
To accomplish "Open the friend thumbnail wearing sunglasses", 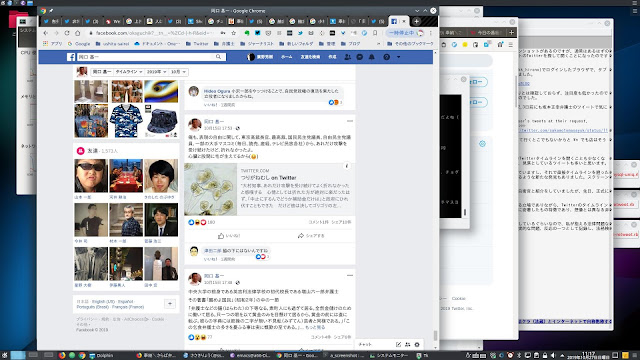I will click(91, 176).
